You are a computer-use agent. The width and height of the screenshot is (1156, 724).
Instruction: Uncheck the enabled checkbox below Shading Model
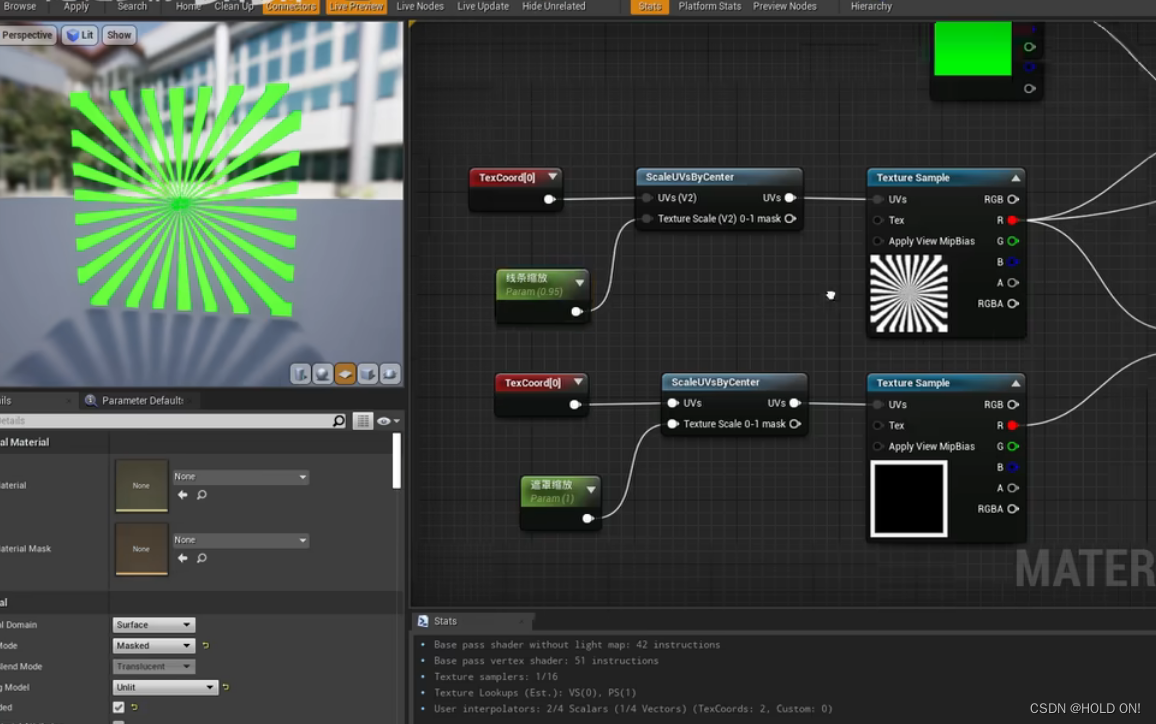coord(118,706)
